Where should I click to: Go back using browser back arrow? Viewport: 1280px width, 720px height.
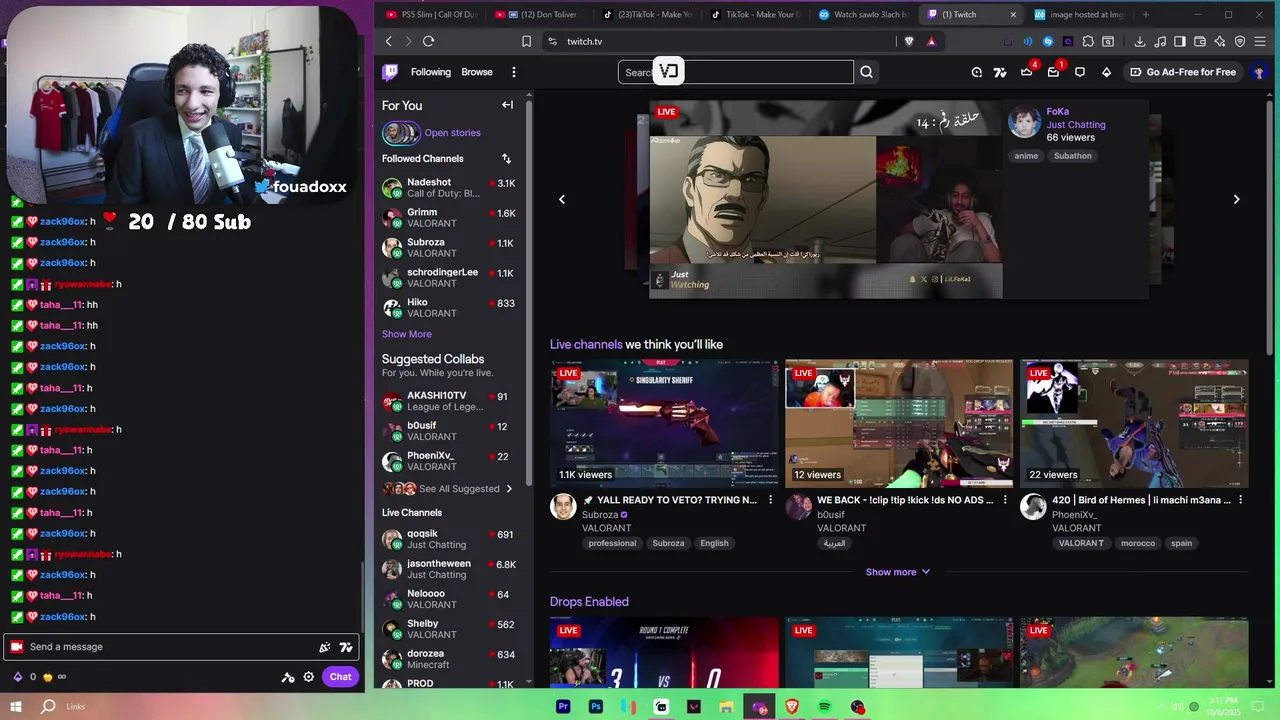tap(389, 41)
